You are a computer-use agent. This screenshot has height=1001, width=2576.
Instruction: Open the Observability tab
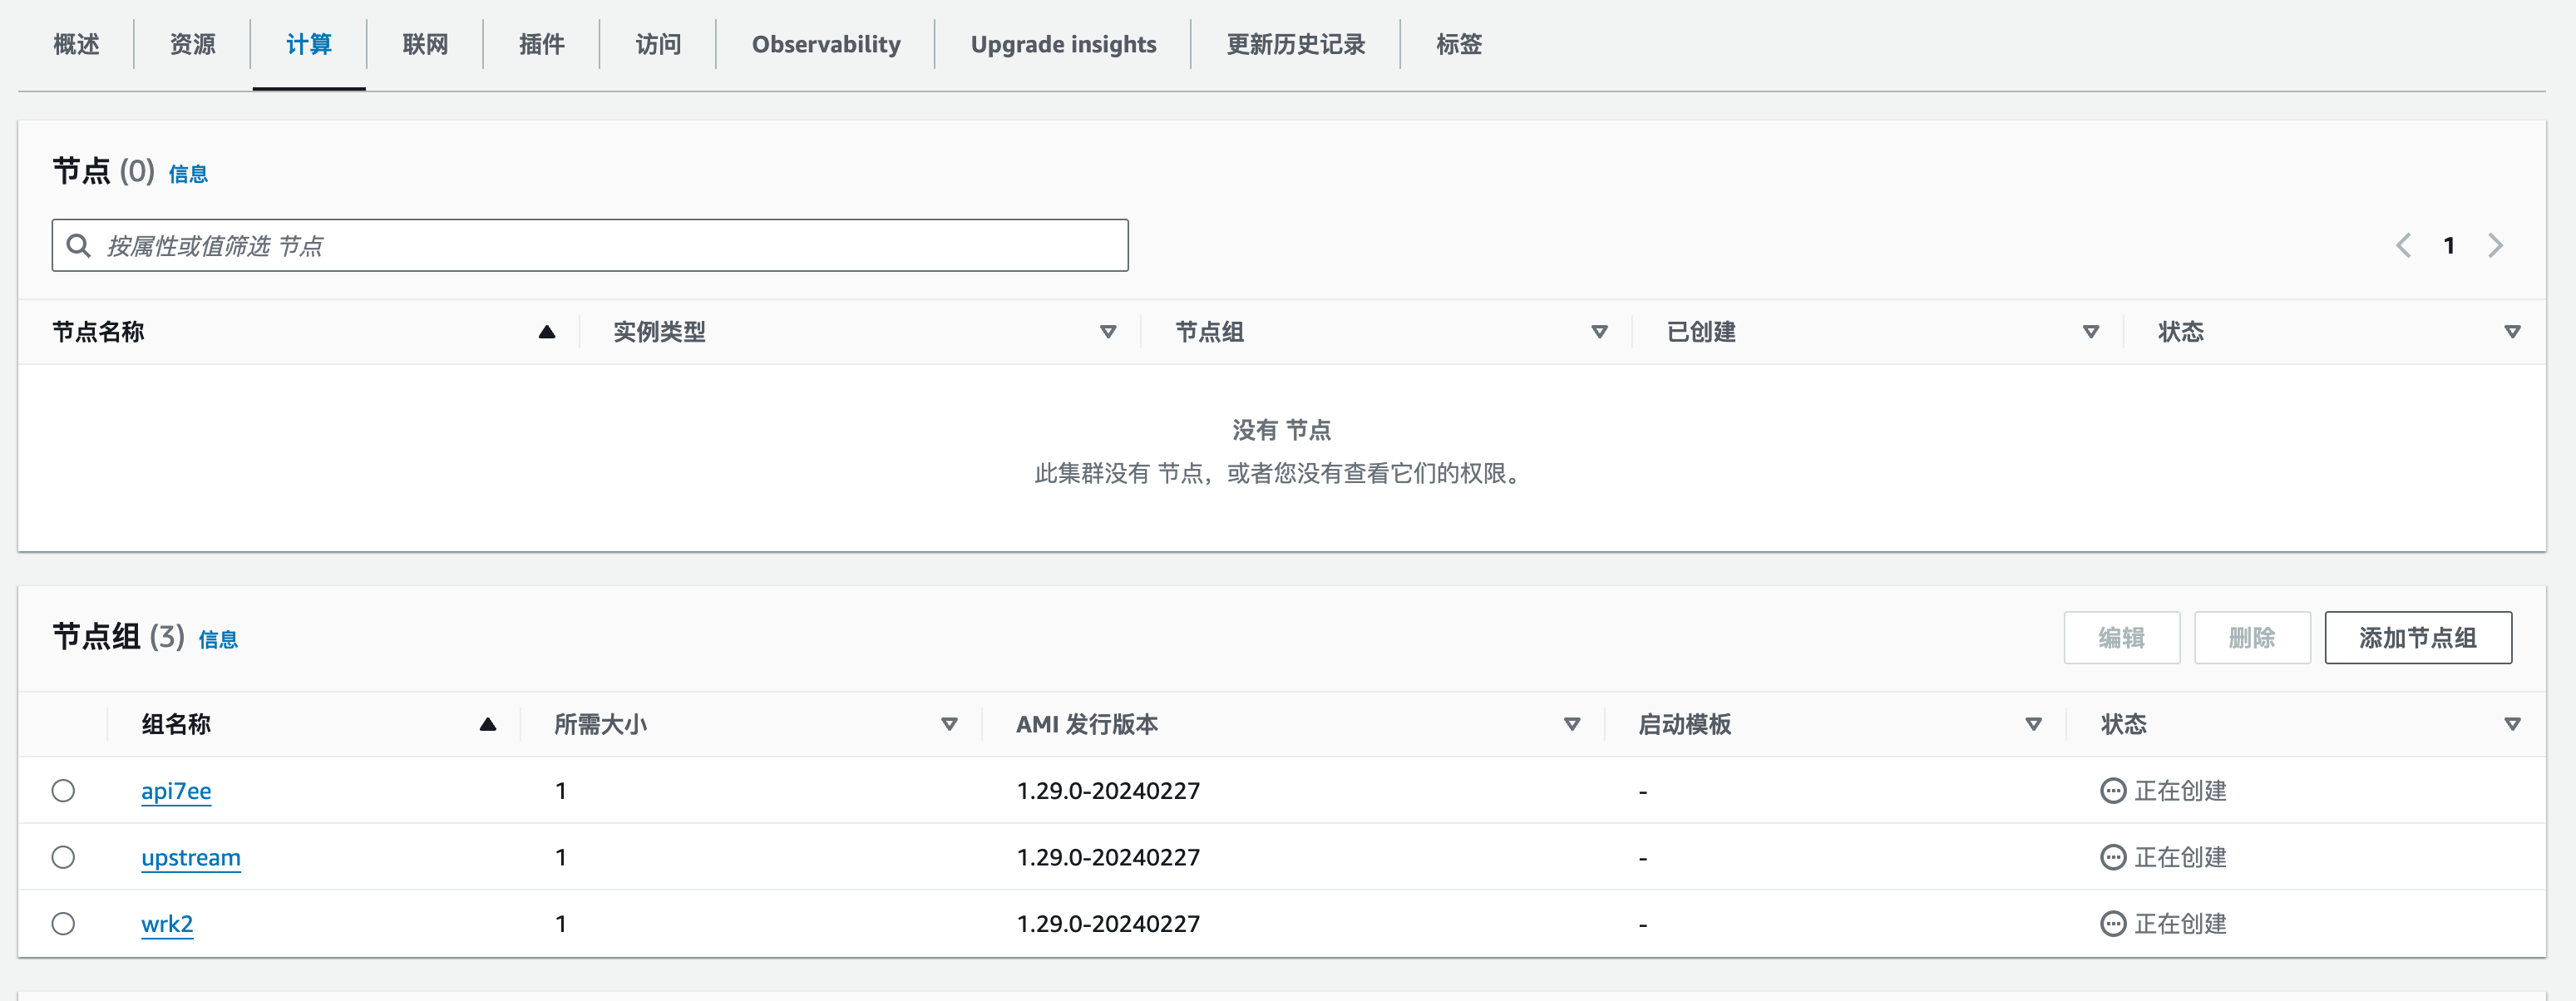pos(826,45)
